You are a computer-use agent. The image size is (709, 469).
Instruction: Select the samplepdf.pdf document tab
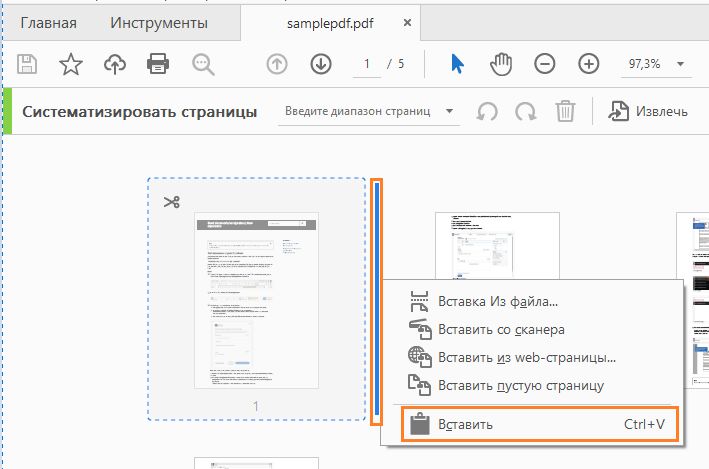click(x=330, y=23)
